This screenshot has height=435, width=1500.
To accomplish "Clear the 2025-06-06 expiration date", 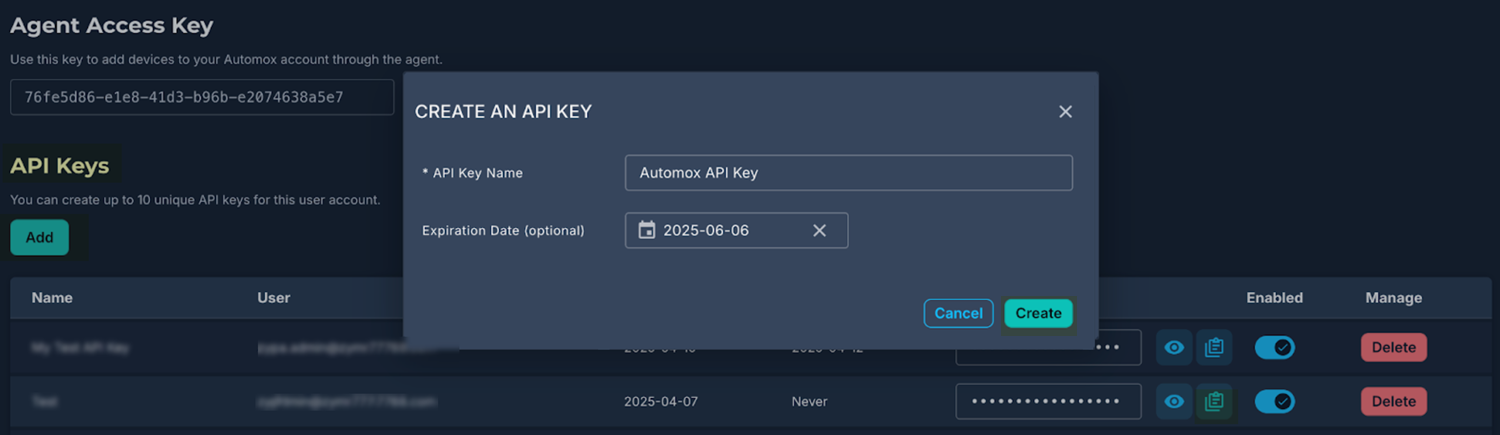I will (x=819, y=230).
